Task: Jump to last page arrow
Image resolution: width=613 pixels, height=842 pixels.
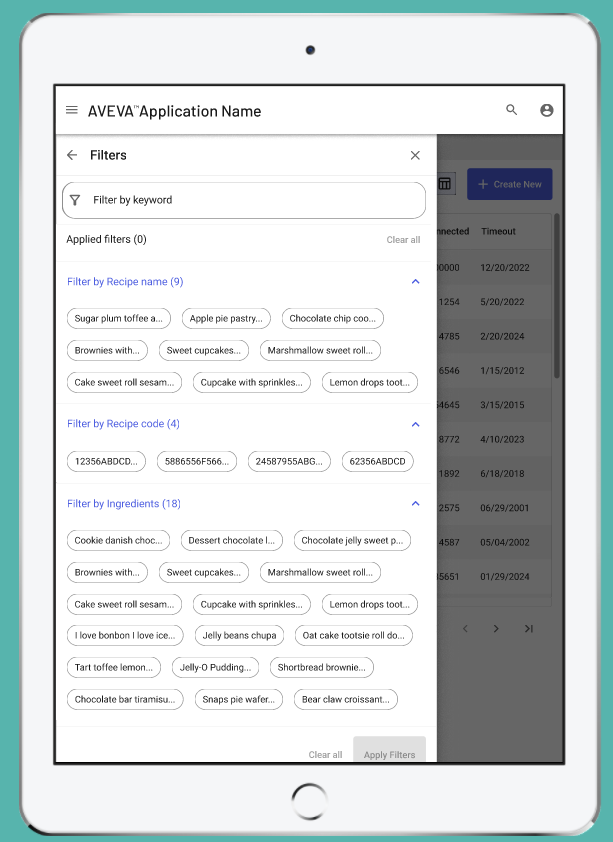Action: [529, 628]
